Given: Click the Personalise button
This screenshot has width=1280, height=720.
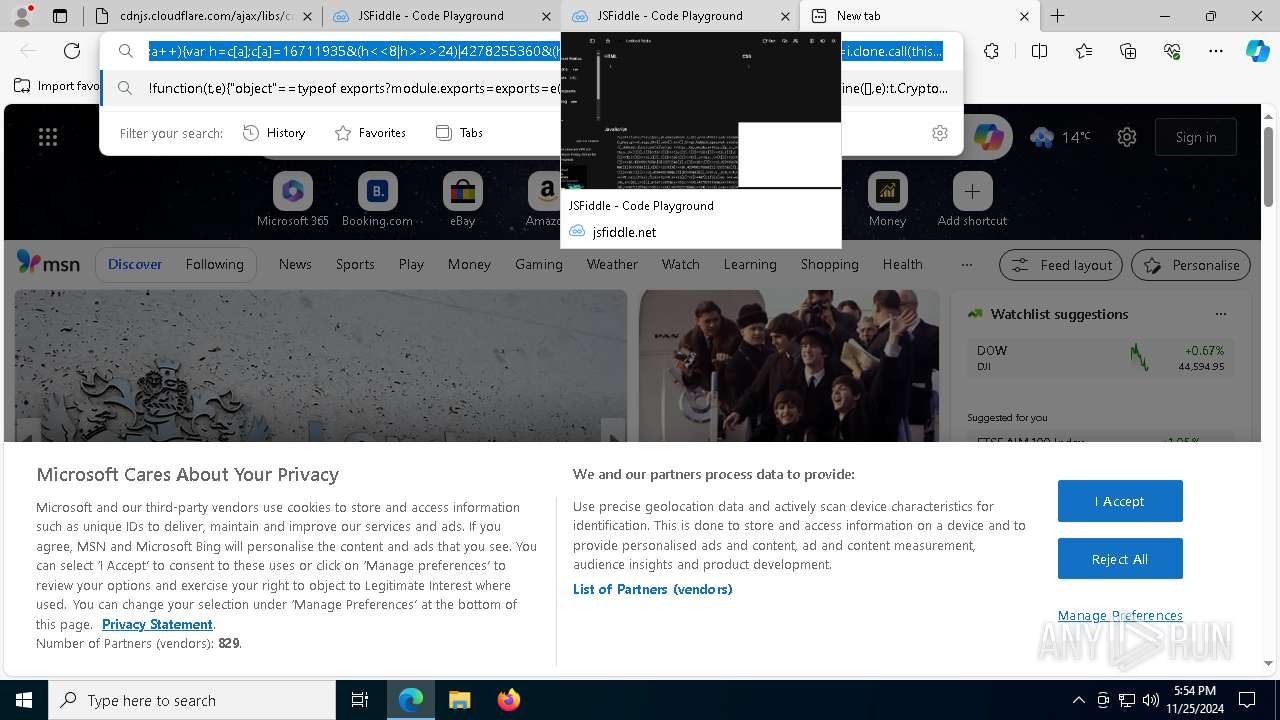Looking at the screenshot, I should [x=1191, y=265].
